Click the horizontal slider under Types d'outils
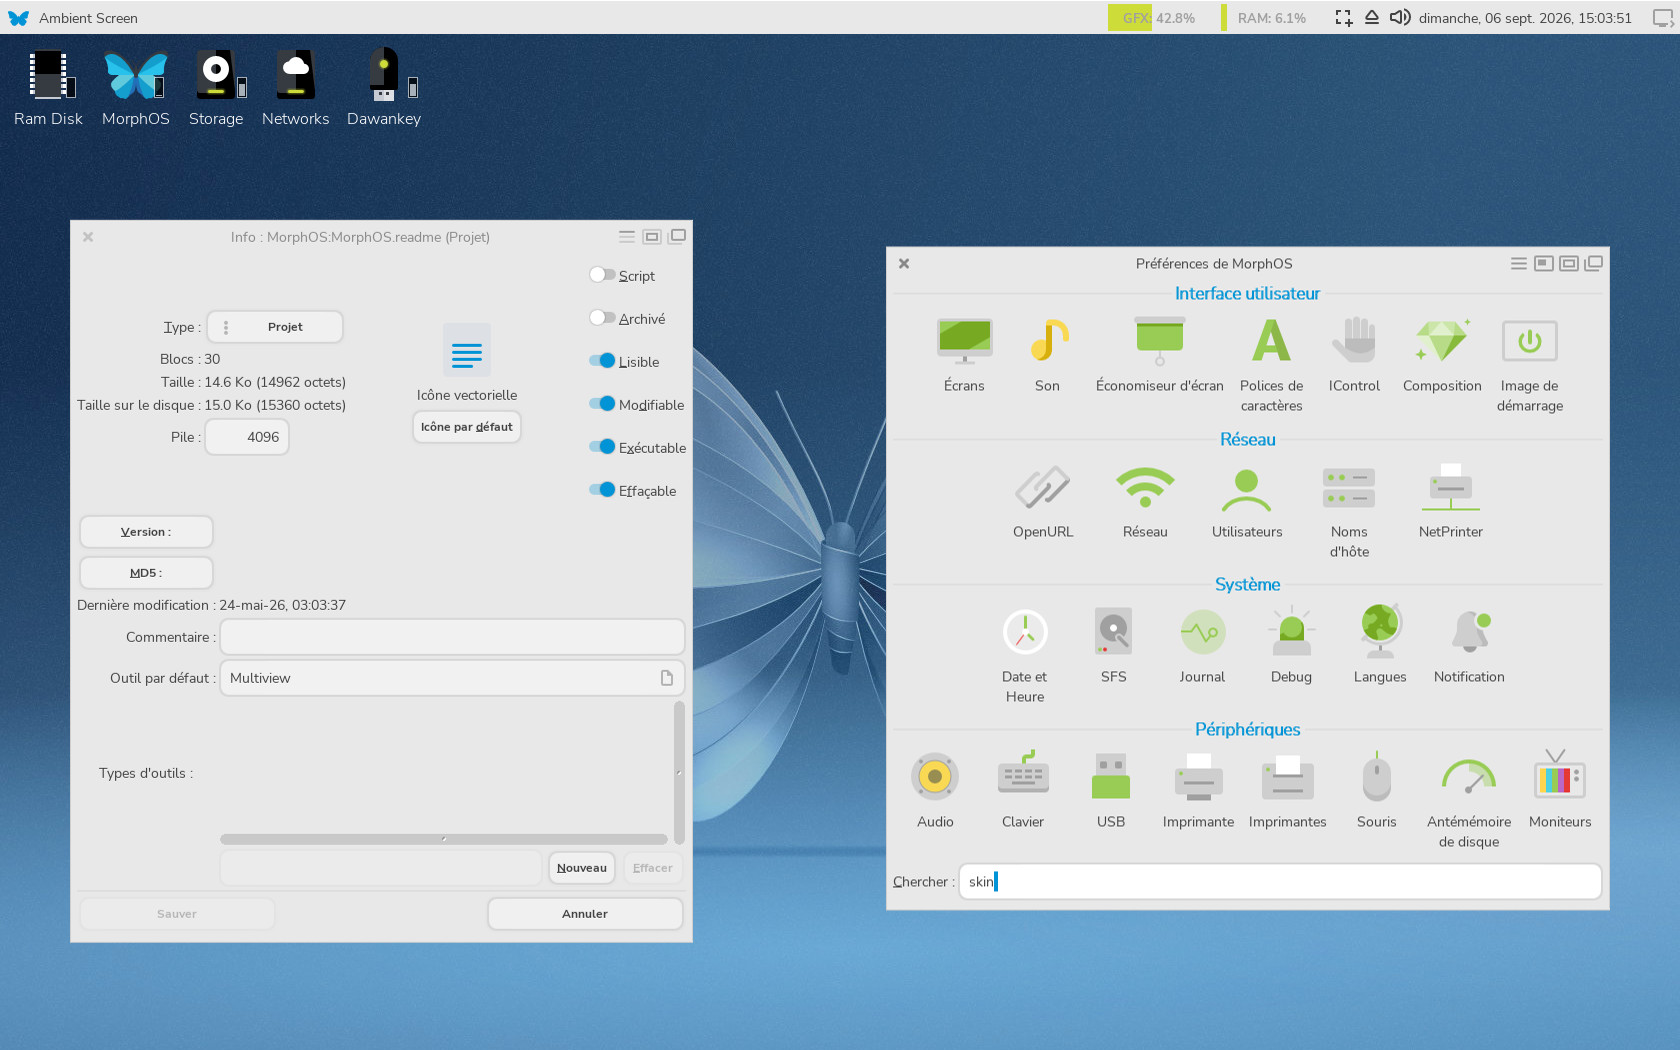1680x1050 pixels. pyautogui.click(x=443, y=839)
